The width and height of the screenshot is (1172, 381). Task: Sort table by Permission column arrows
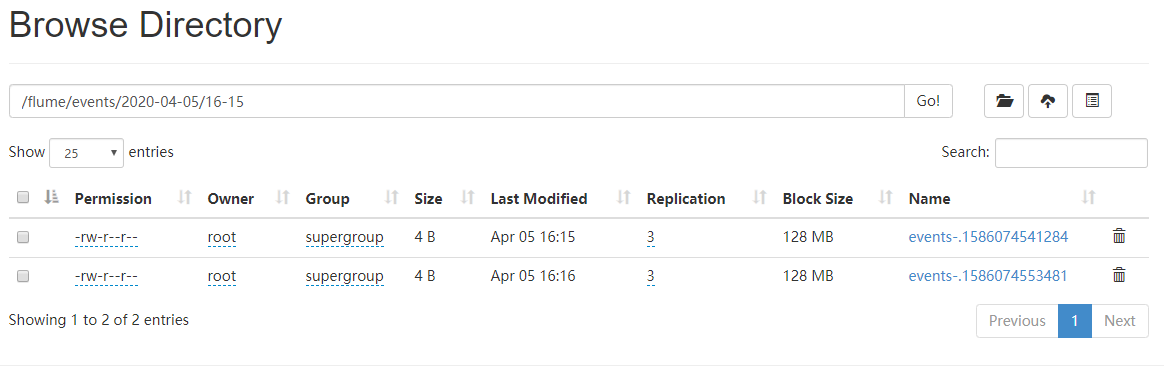tap(185, 198)
